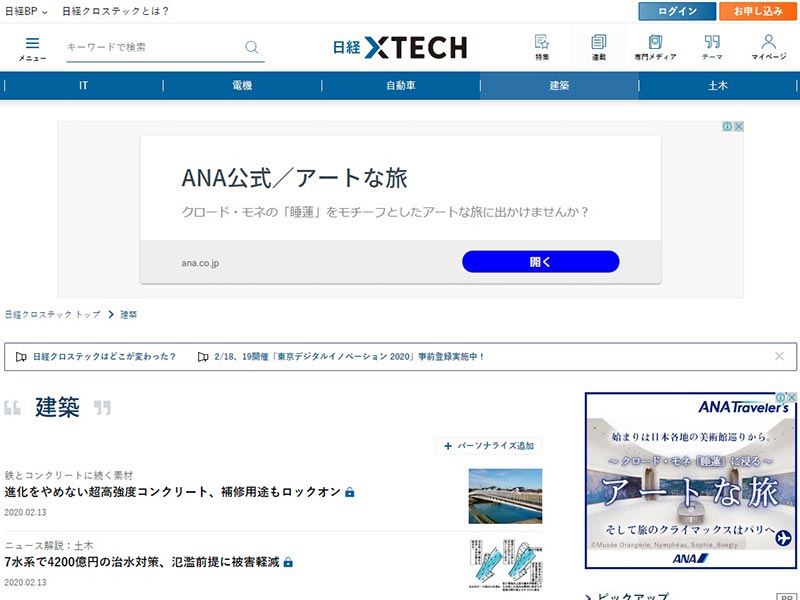Open the sidebar ANA Traveler's ad info icon

(x=781, y=396)
